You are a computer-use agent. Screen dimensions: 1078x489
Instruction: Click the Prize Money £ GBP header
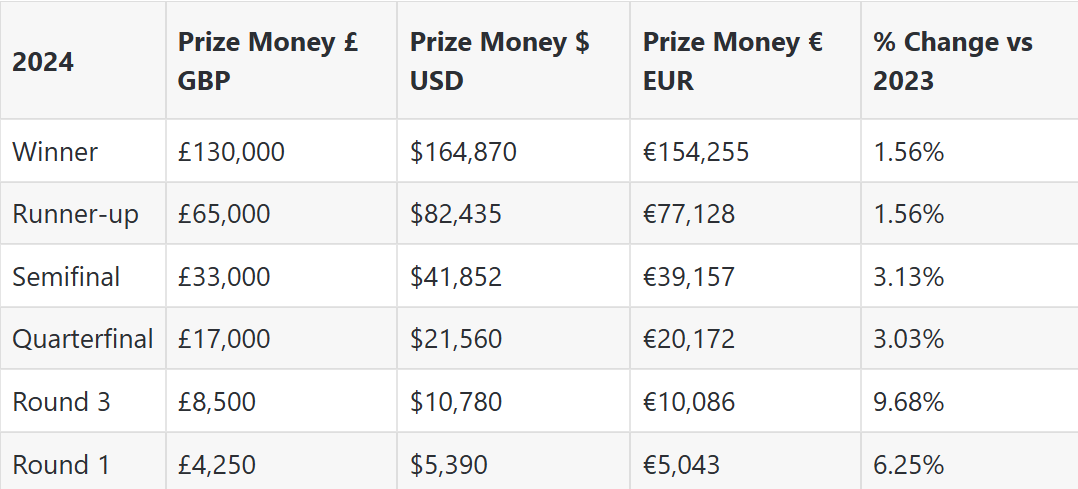point(268,61)
